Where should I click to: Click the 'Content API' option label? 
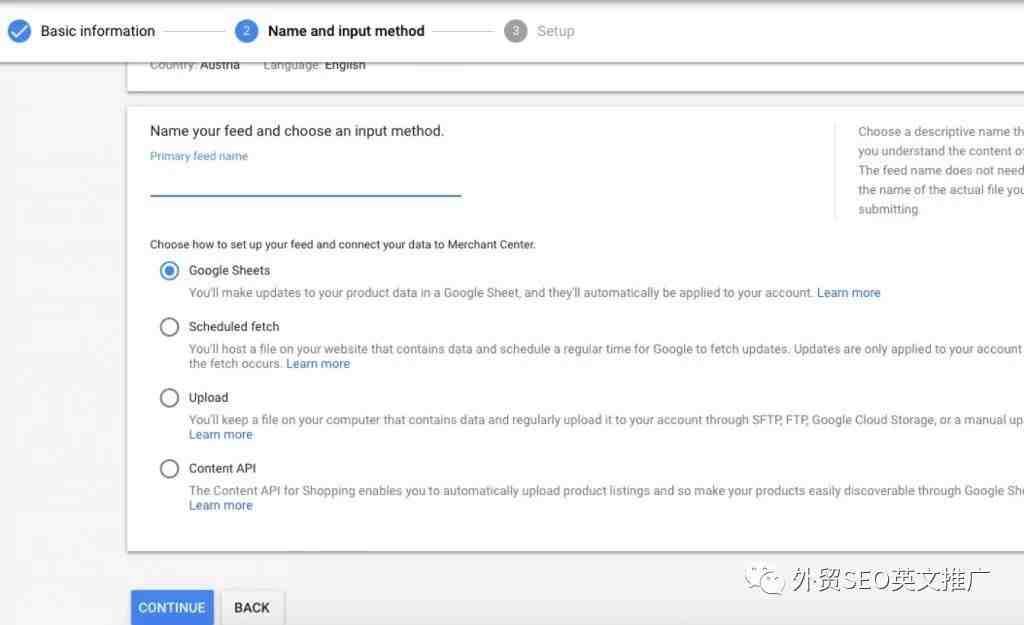[x=222, y=468]
